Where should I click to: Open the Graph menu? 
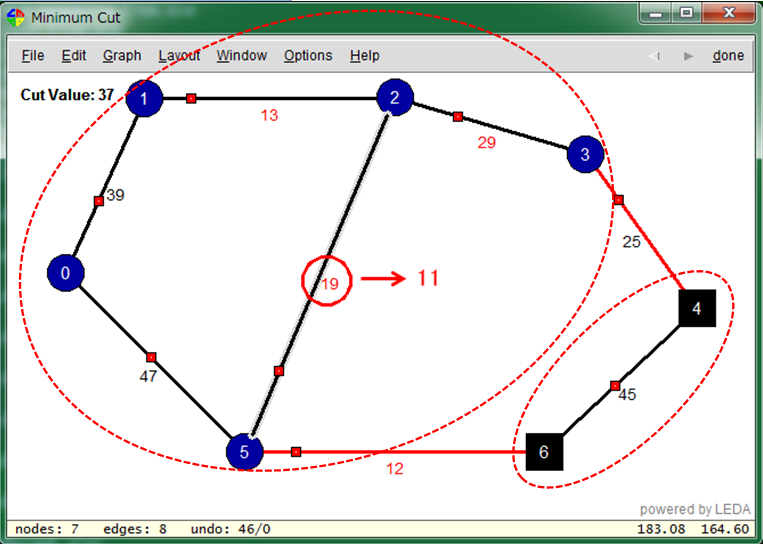[x=122, y=56]
